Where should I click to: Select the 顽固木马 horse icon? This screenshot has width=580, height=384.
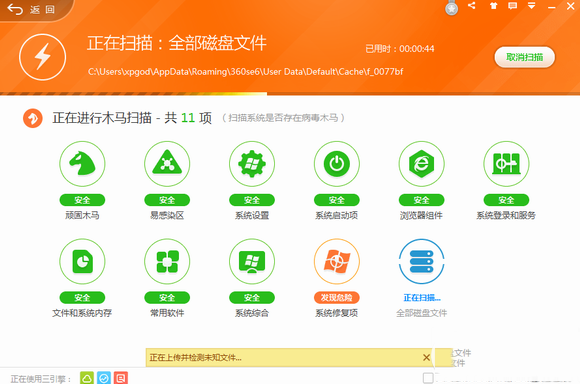[82, 164]
